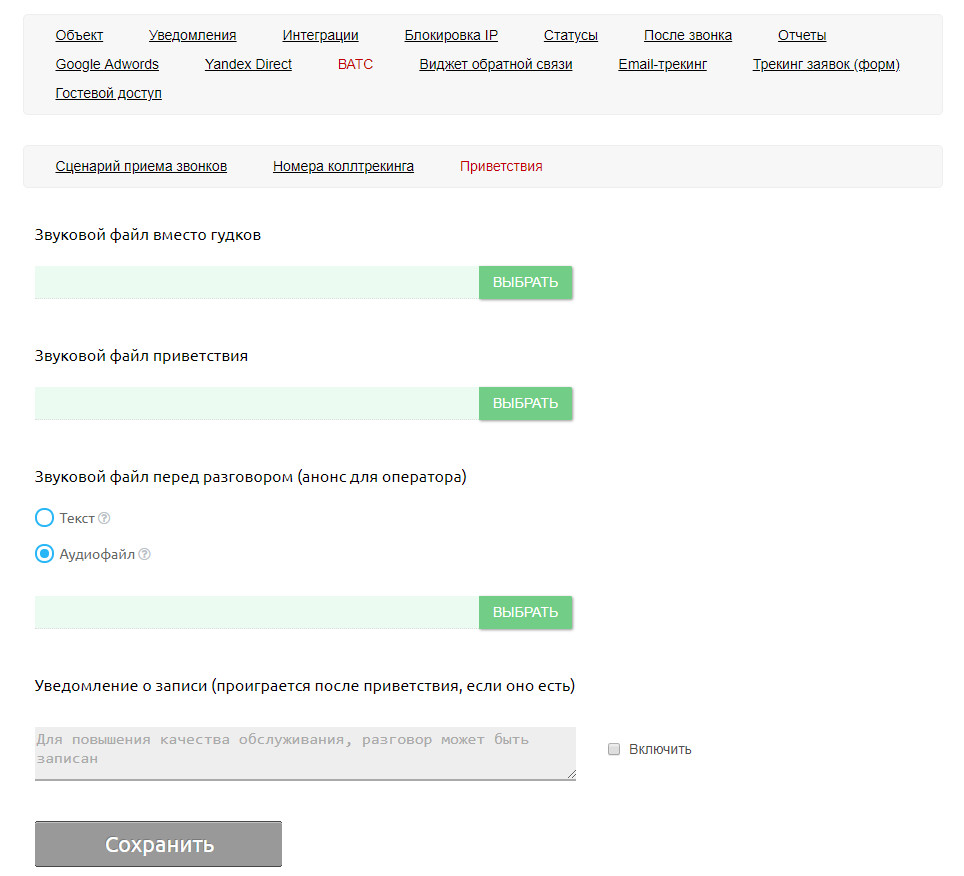Viewport: 964px width, 876px height.
Task: Select the Аудиофайл radio option
Action: coord(44,553)
